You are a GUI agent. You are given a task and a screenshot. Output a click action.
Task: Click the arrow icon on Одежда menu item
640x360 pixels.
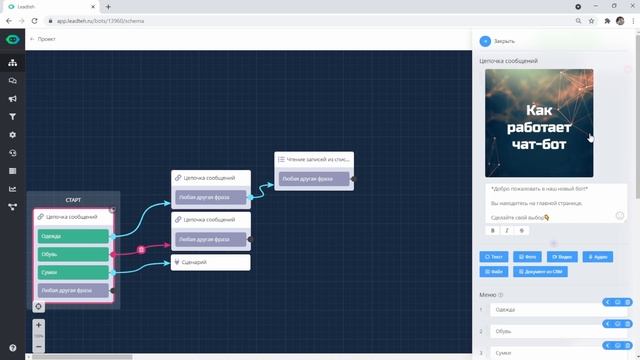pyautogui.click(x=607, y=302)
